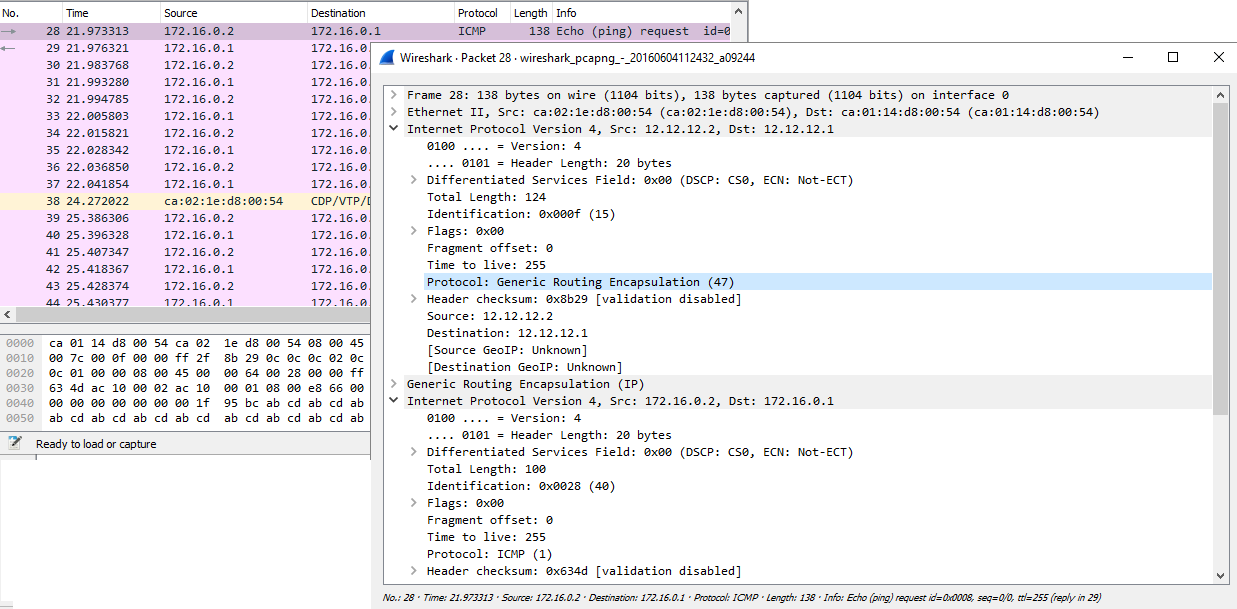Sort packets by the Protocol column
The height and width of the screenshot is (609, 1237).
tap(478, 12)
